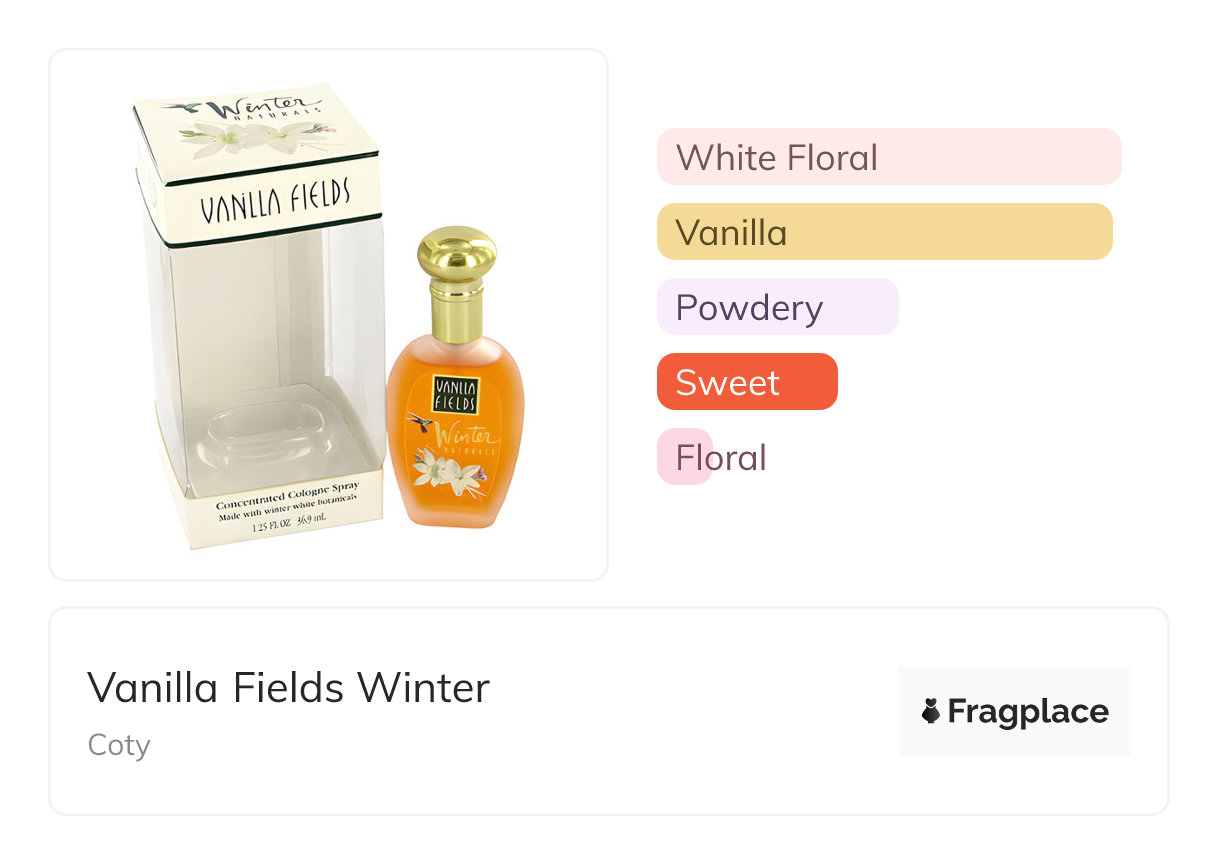
Task: Click the Fragplace wordmark text
Action: coord(1027,711)
